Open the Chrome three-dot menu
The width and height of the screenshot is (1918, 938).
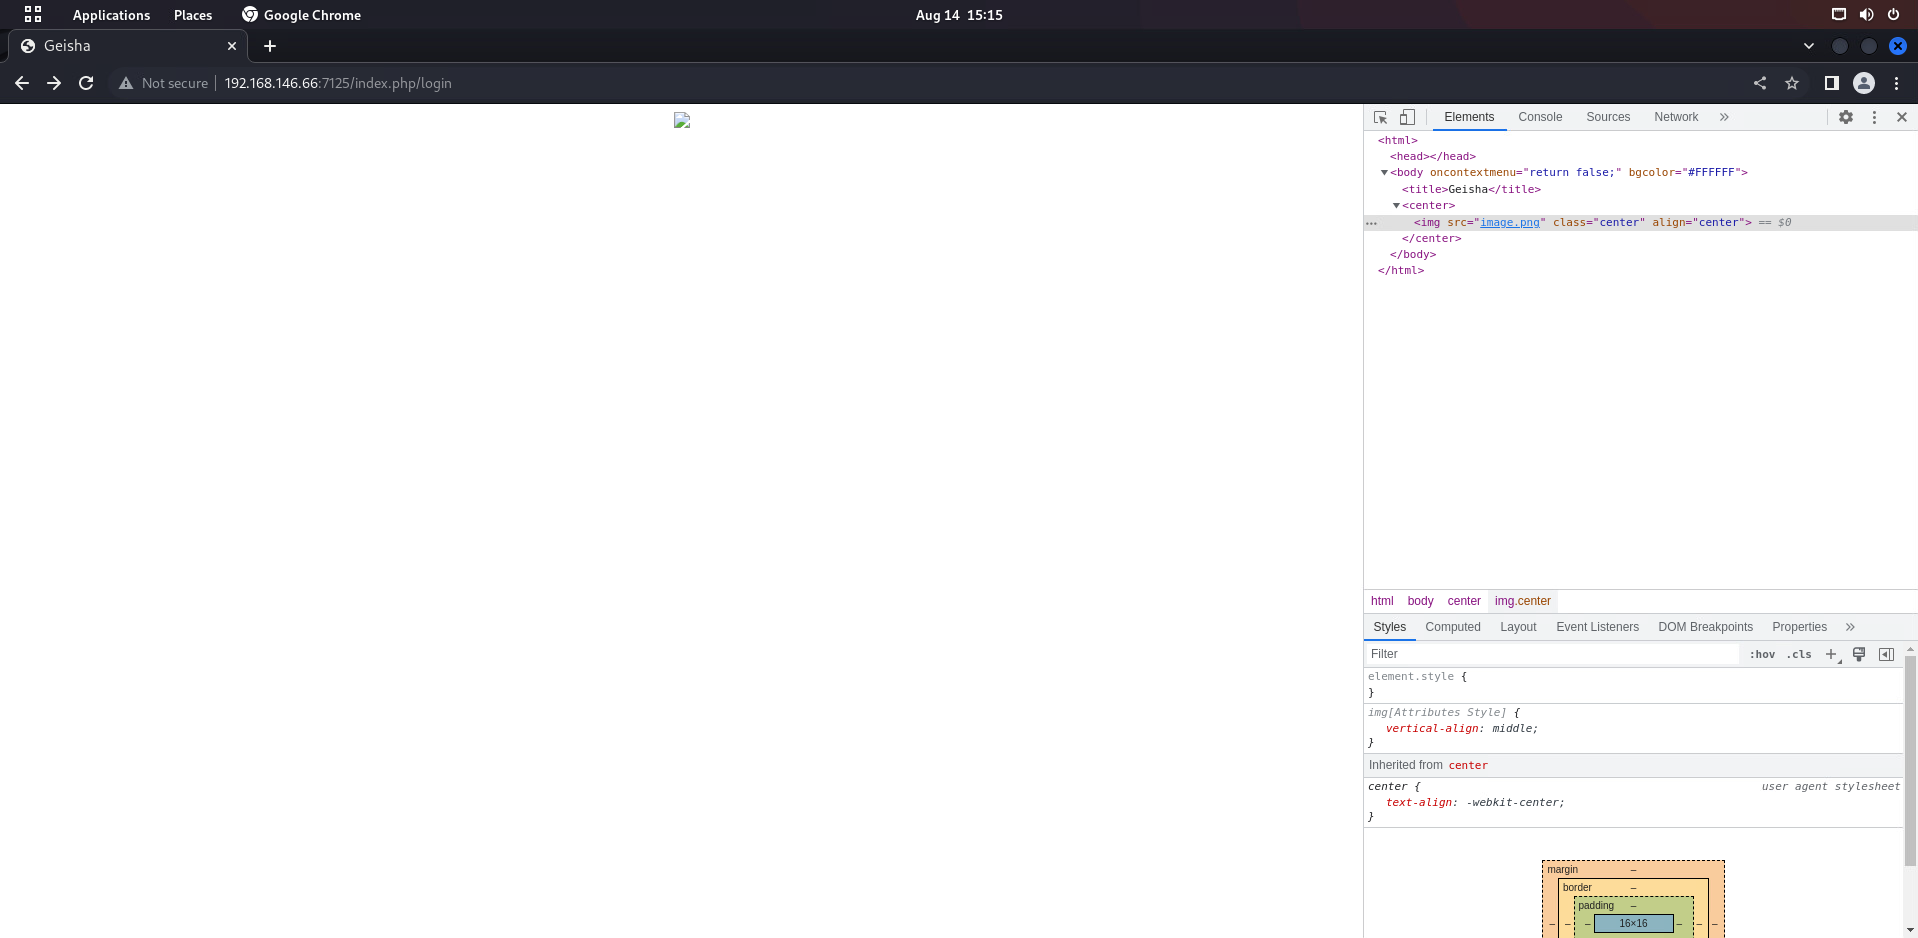pos(1896,83)
